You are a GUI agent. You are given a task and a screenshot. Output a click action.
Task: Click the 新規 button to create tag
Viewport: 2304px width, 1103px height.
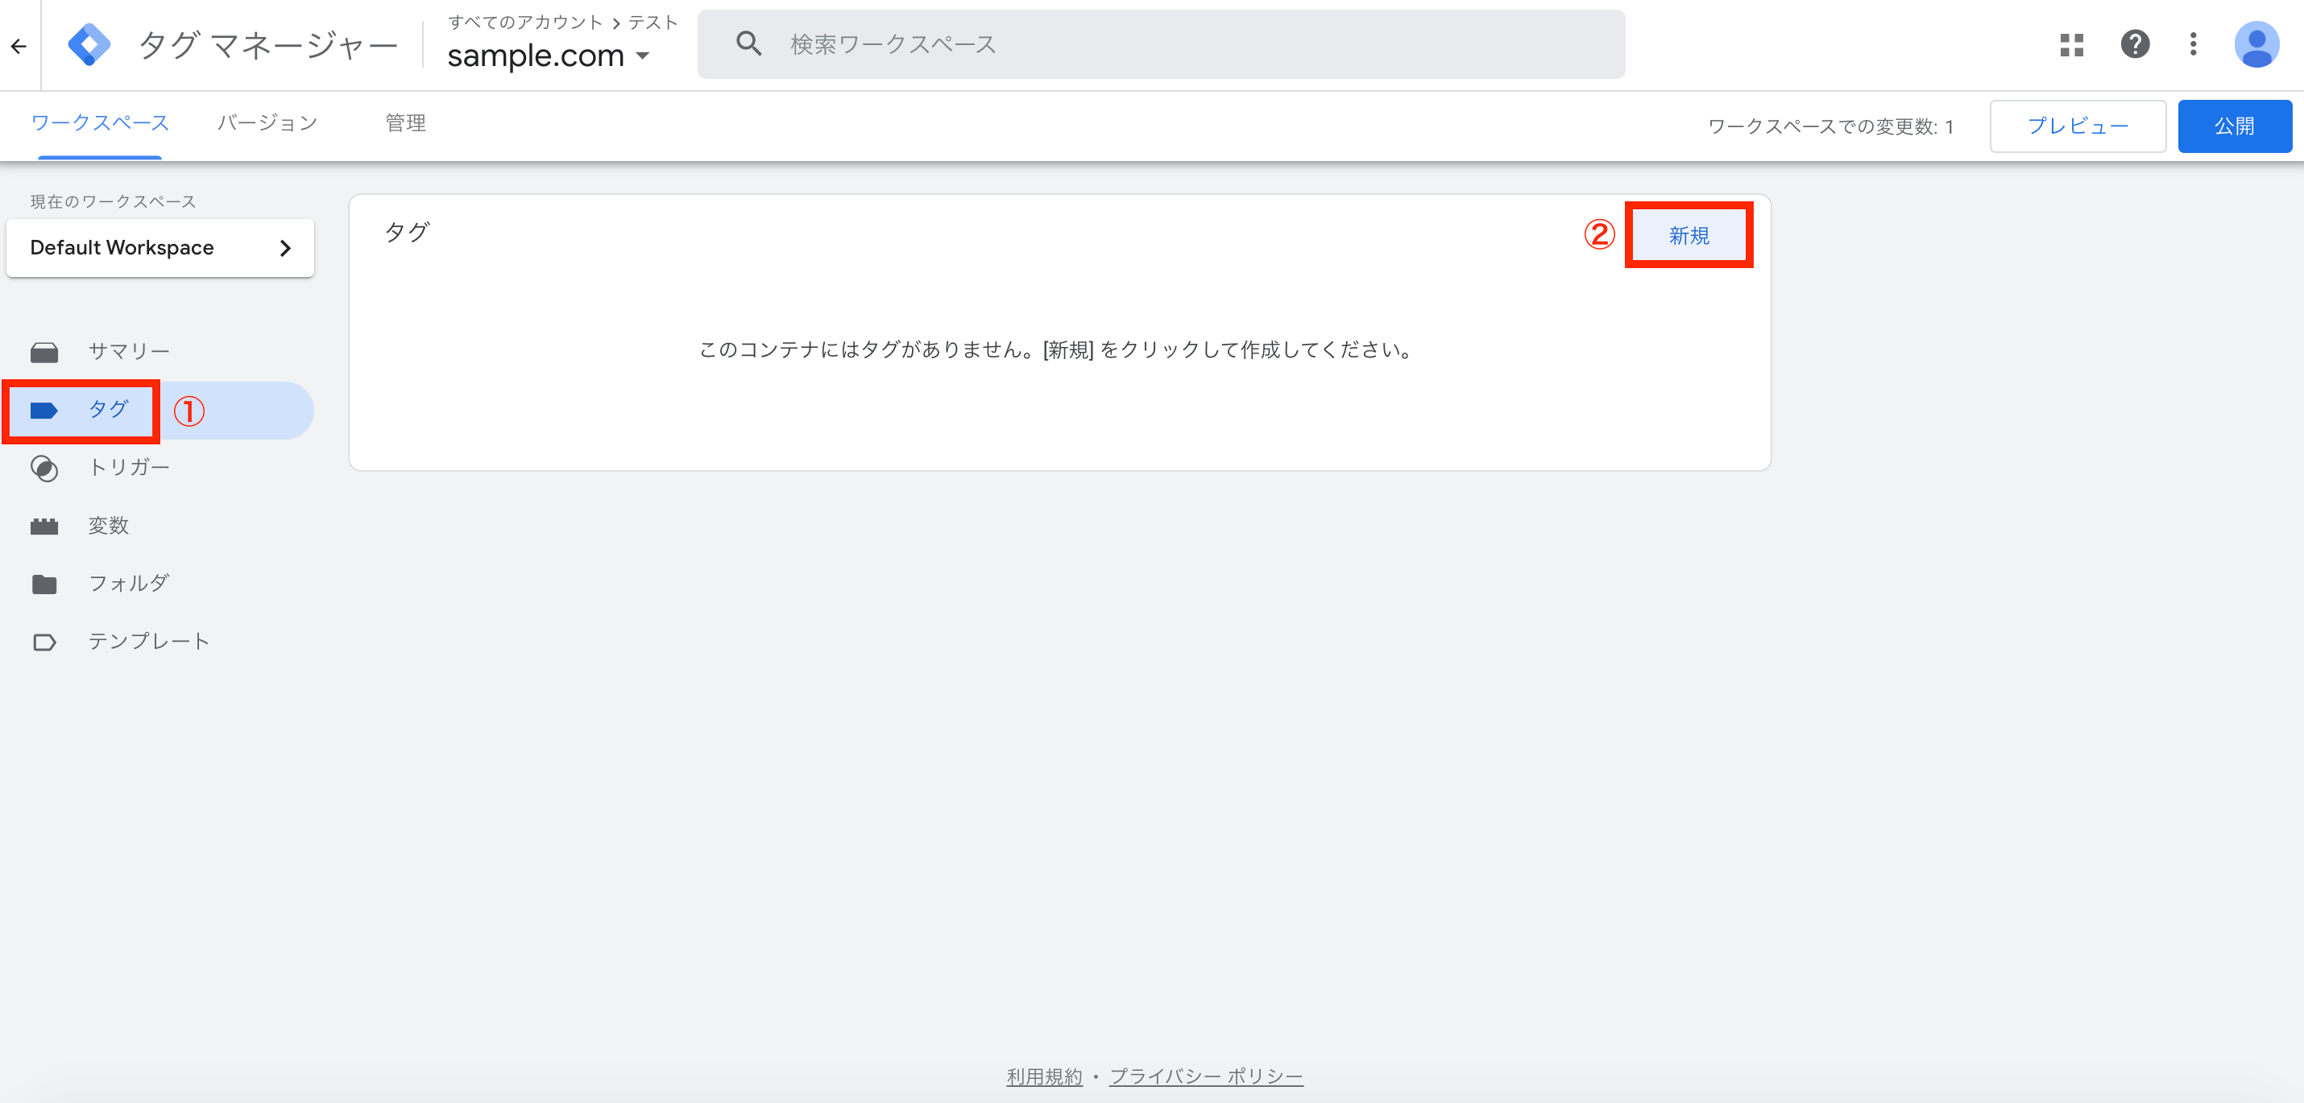click(1688, 236)
